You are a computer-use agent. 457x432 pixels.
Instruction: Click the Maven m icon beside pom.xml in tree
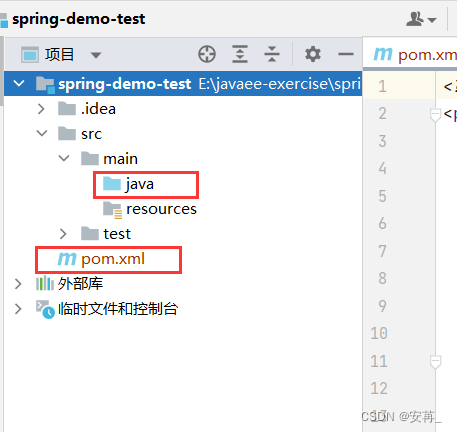pos(67,259)
